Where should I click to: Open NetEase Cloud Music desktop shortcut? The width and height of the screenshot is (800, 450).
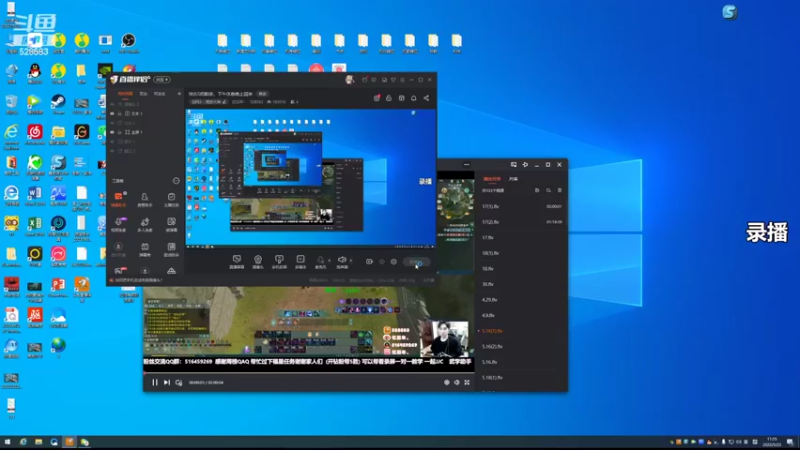tap(35, 135)
